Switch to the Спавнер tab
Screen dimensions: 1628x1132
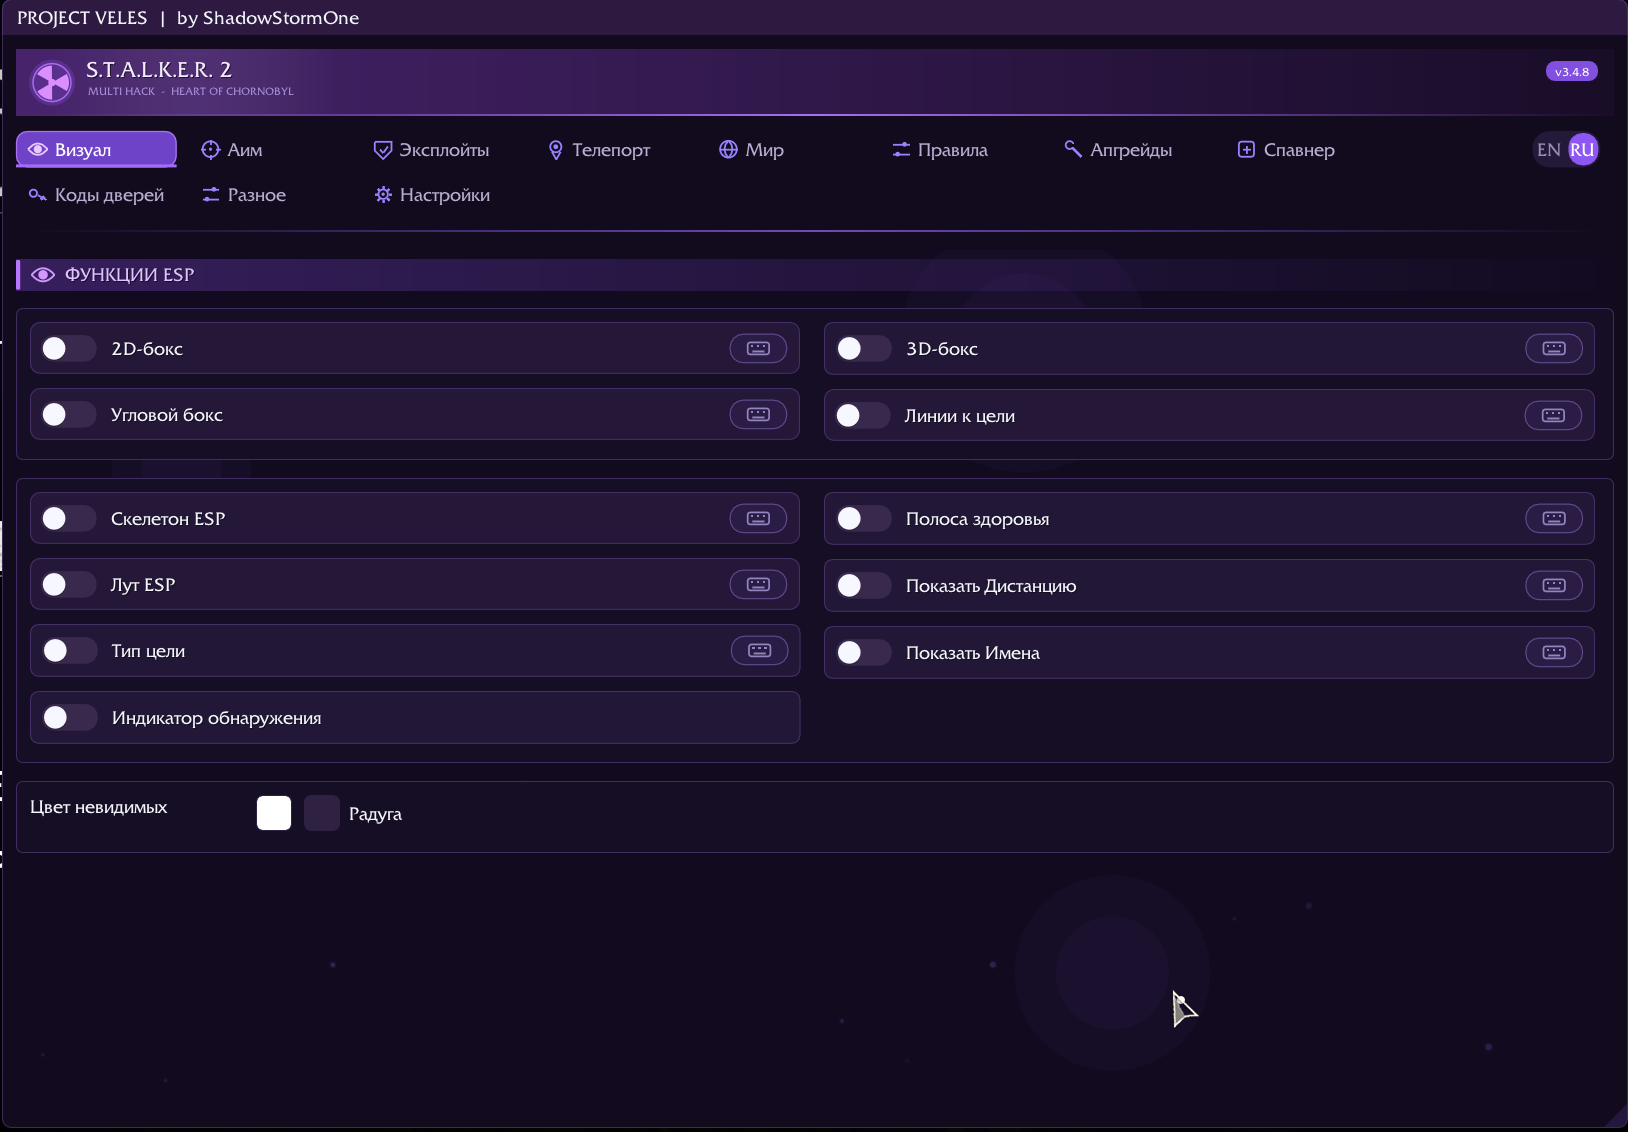(1286, 149)
